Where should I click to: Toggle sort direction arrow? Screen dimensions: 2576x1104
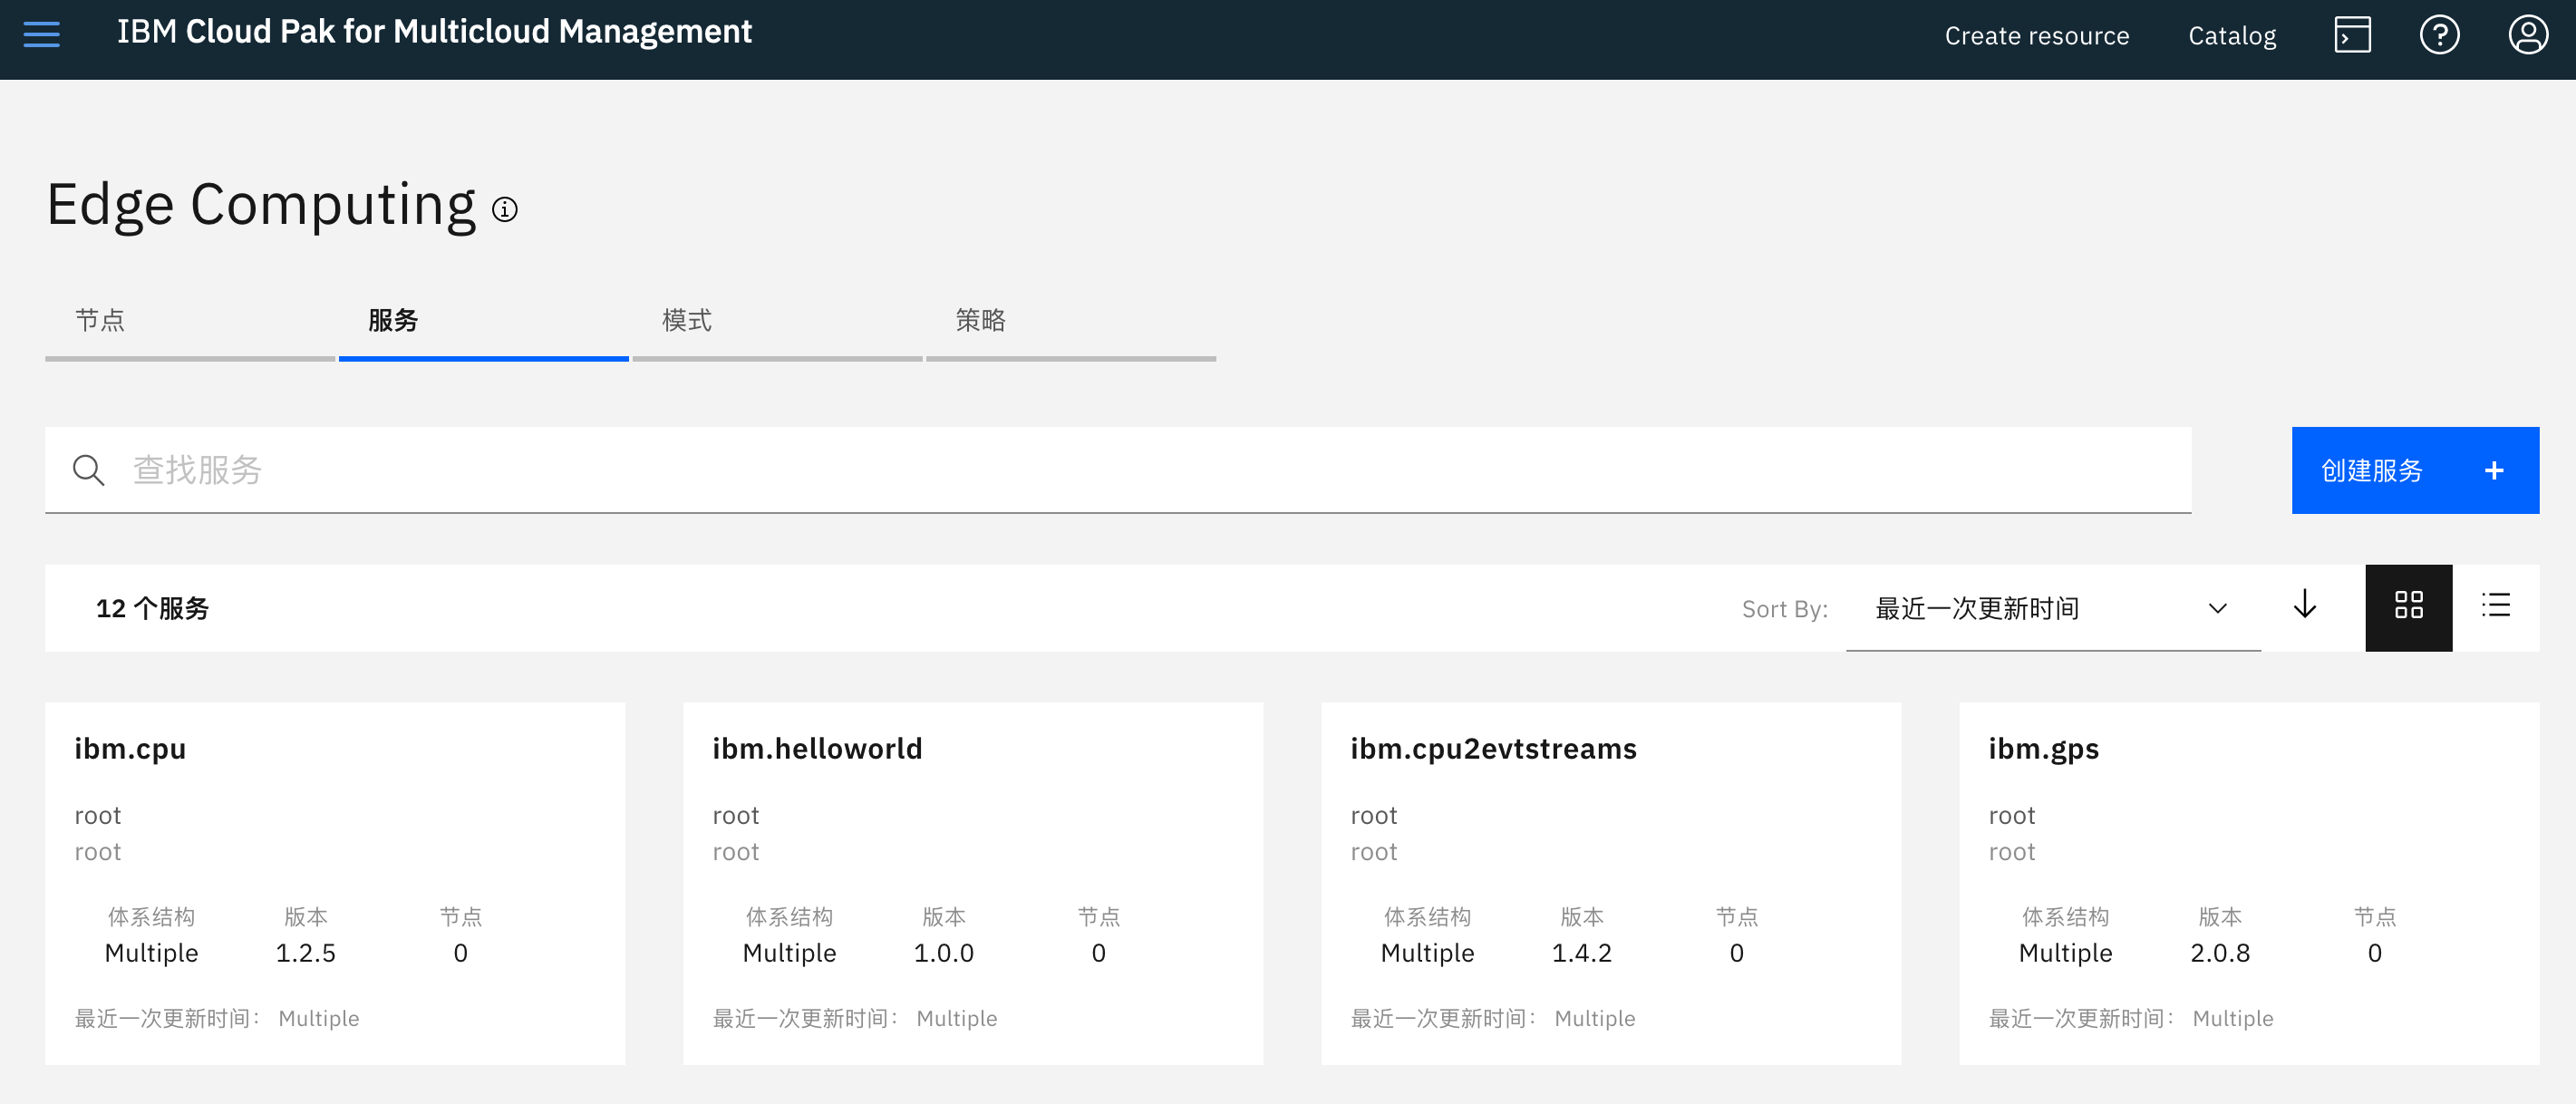point(2305,605)
